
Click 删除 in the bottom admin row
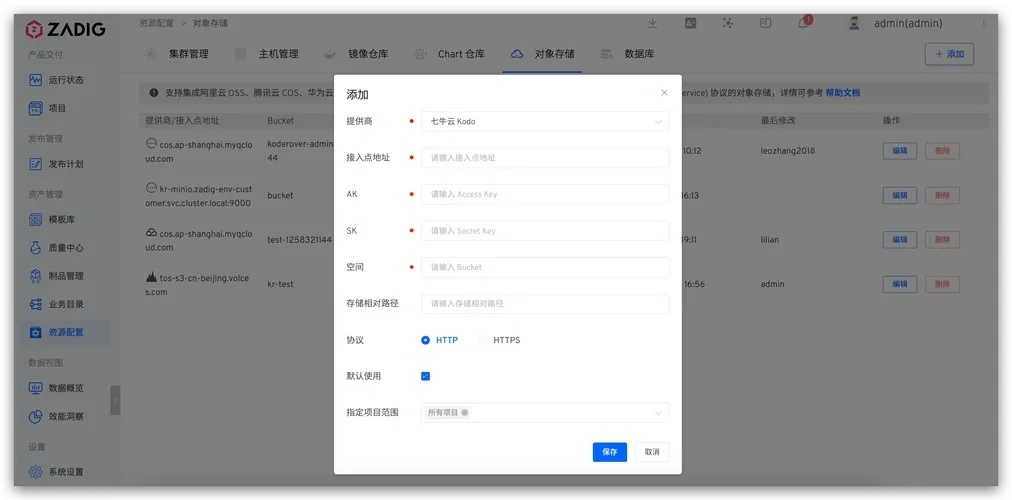[x=942, y=285]
